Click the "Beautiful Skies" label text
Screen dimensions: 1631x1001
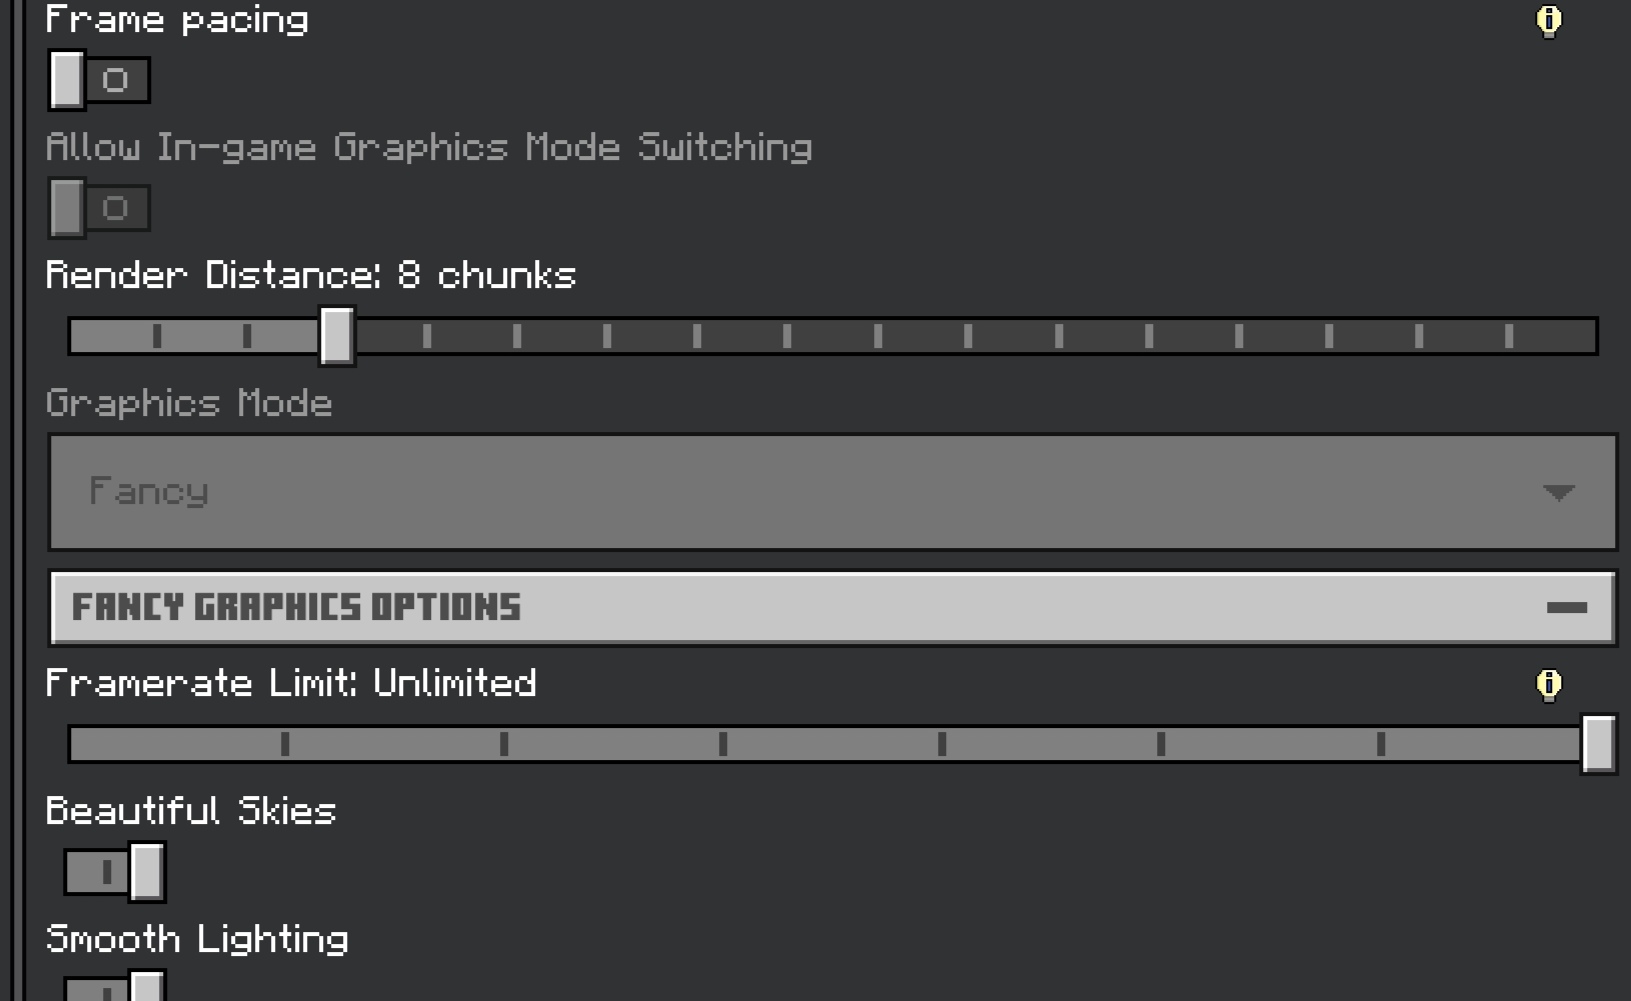(191, 811)
